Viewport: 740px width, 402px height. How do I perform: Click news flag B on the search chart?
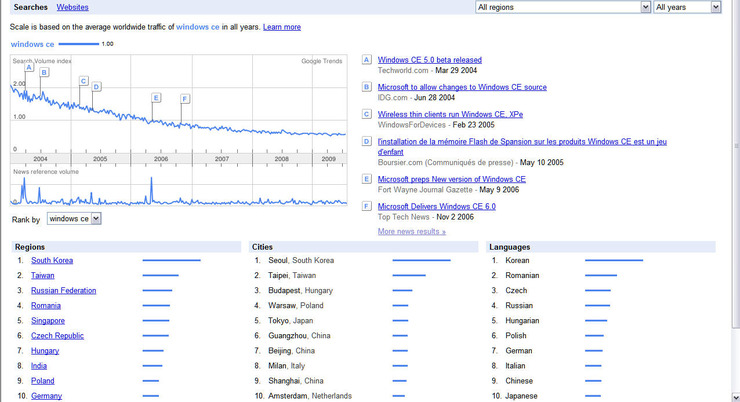[x=44, y=72]
